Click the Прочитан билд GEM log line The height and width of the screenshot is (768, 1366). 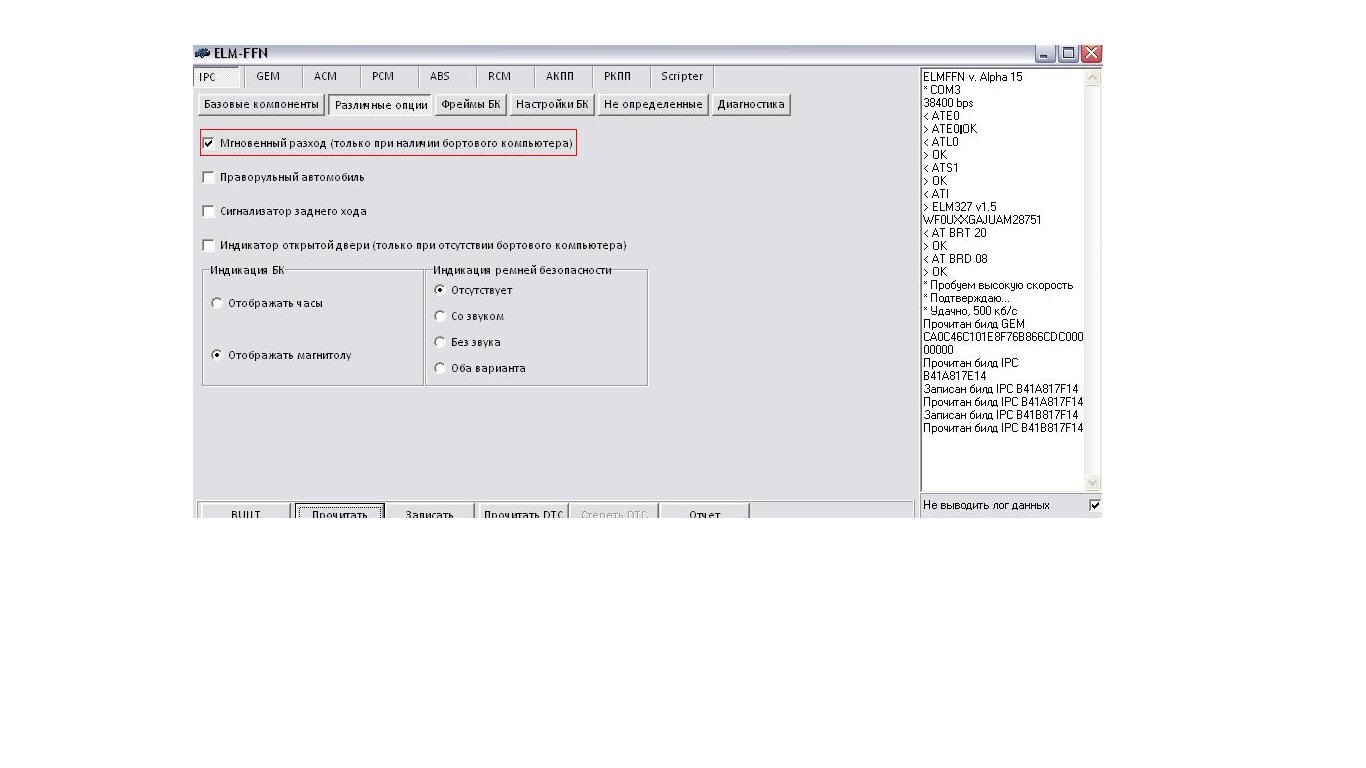coord(974,324)
